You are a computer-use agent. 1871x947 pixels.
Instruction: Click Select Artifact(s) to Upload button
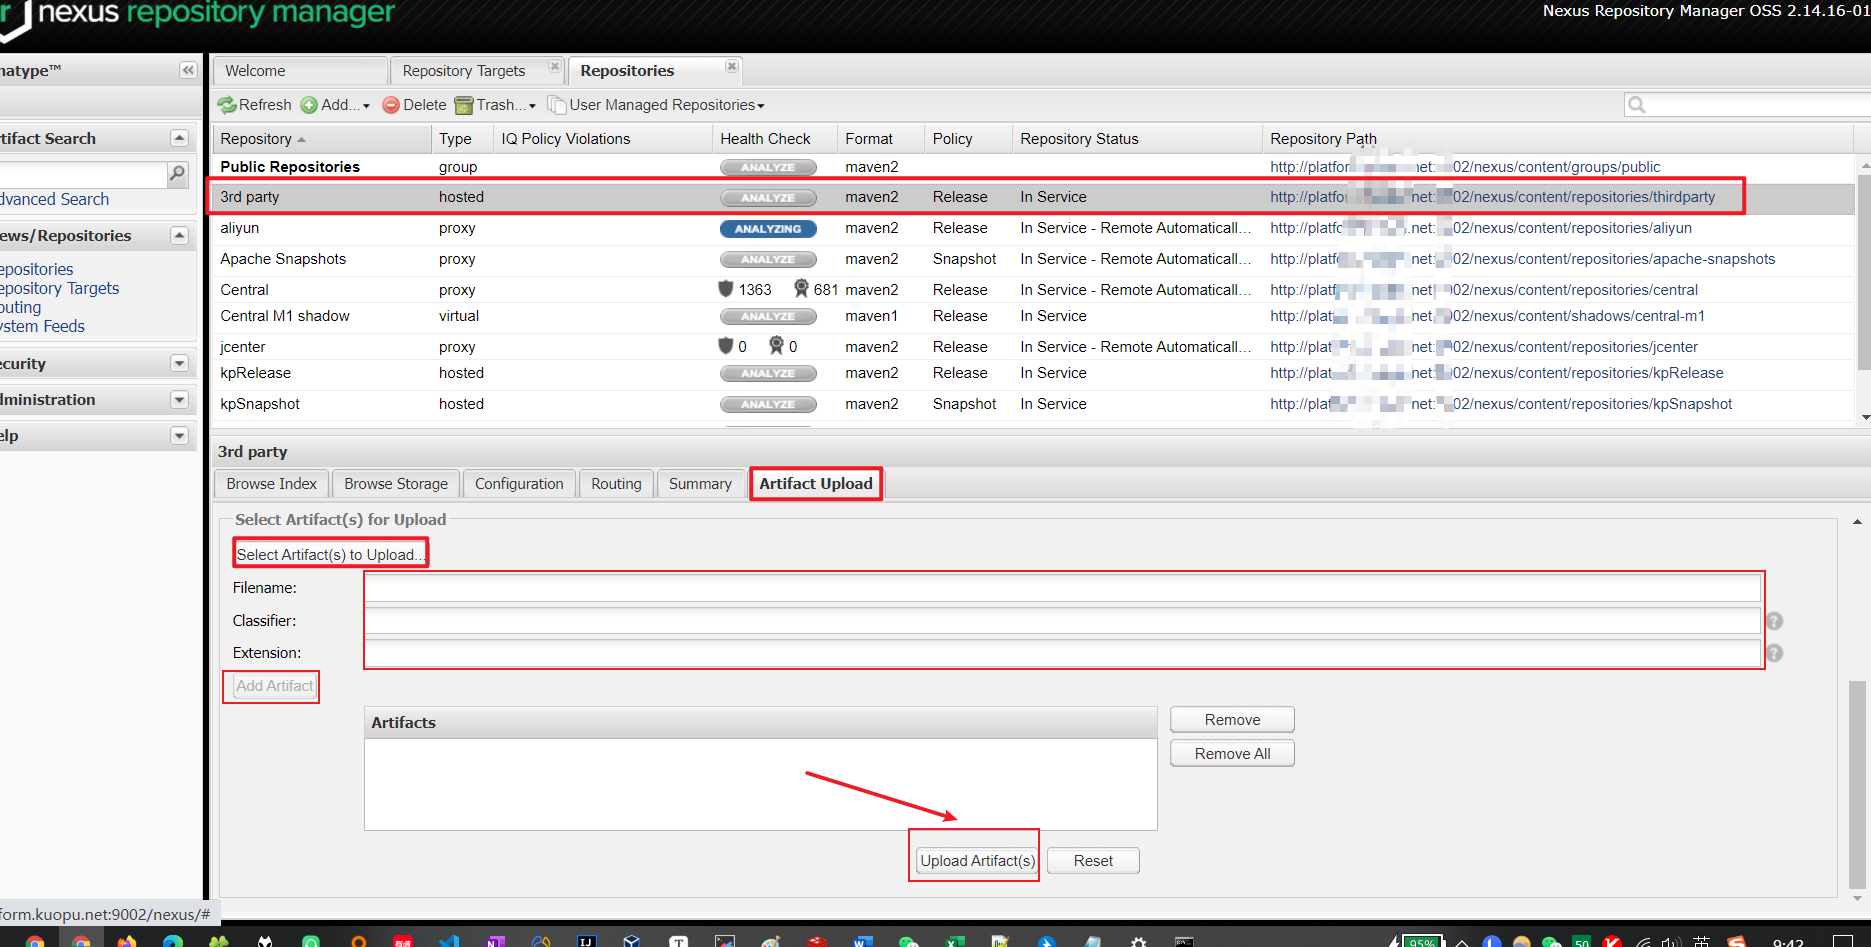coord(330,554)
